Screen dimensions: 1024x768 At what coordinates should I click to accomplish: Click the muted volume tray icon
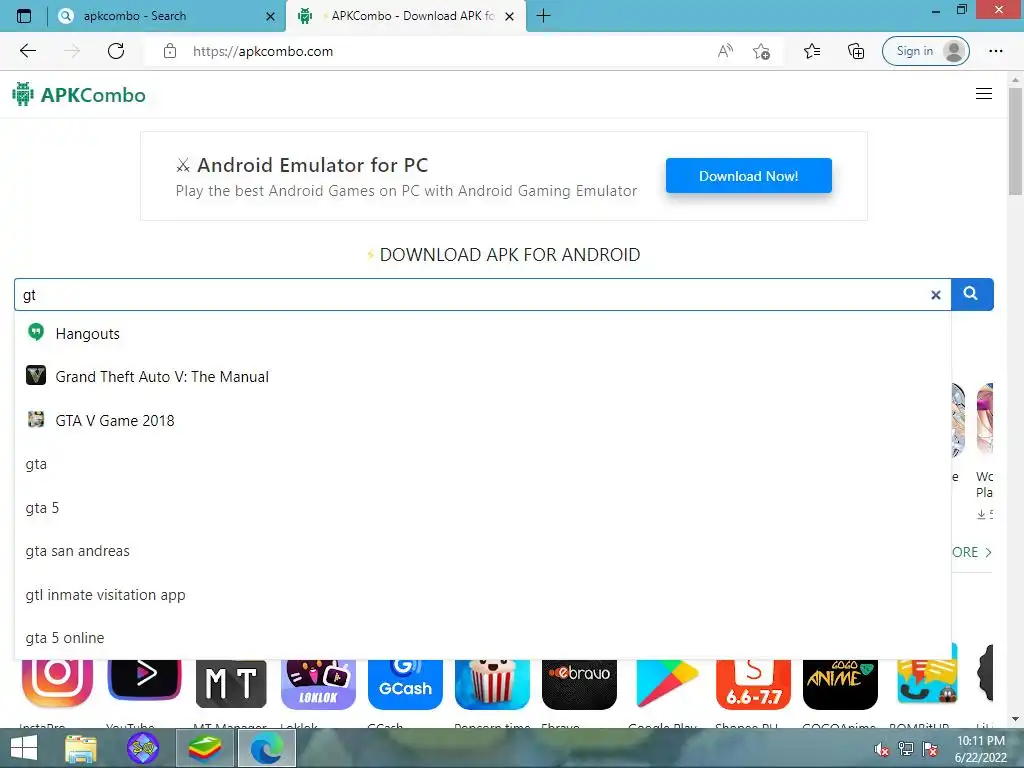[x=882, y=749]
